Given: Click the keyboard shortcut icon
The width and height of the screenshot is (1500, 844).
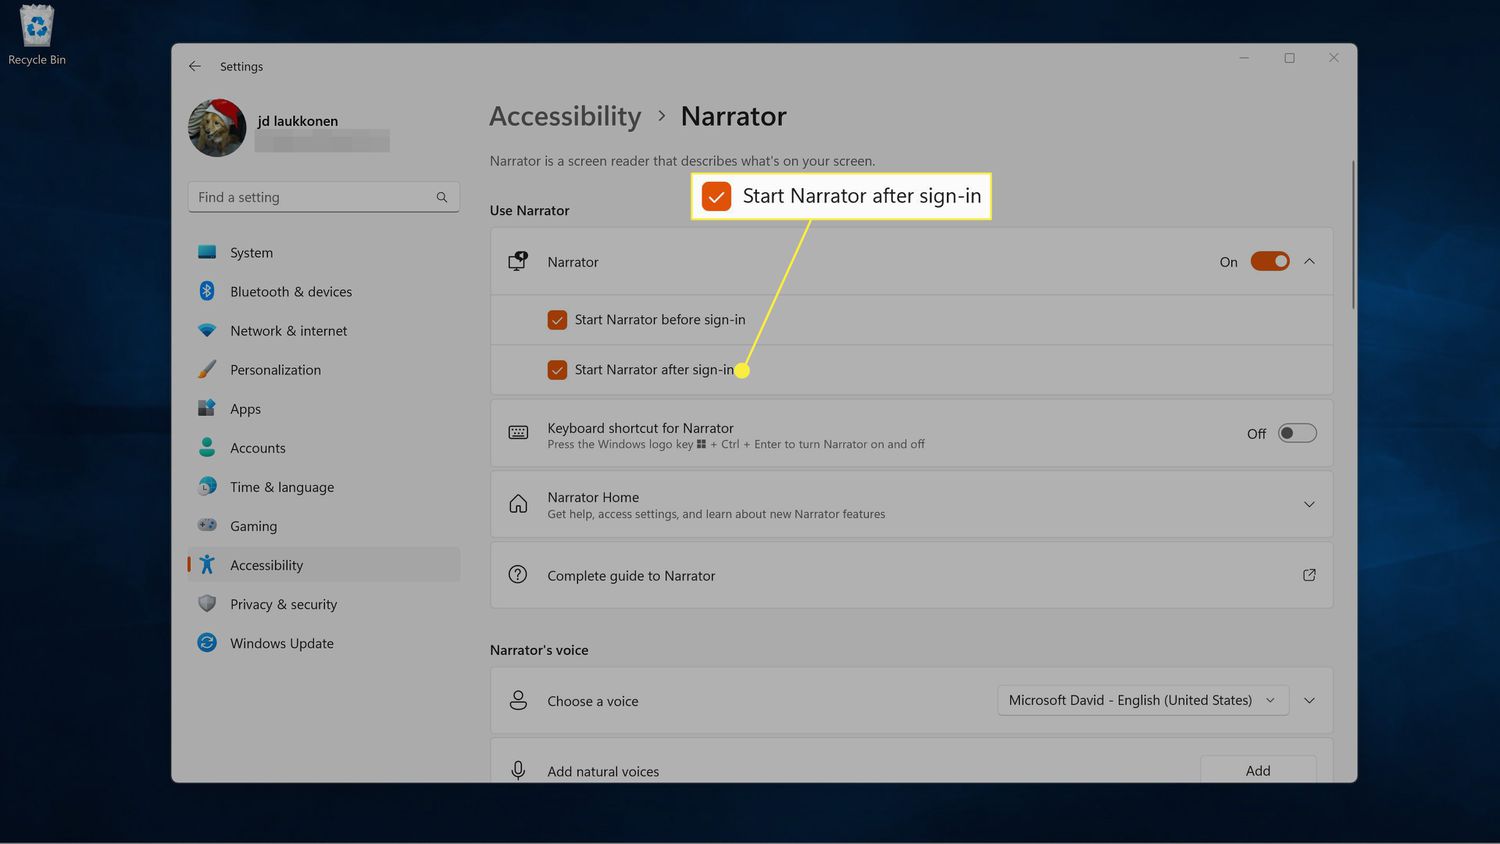Looking at the screenshot, I should [518, 433].
